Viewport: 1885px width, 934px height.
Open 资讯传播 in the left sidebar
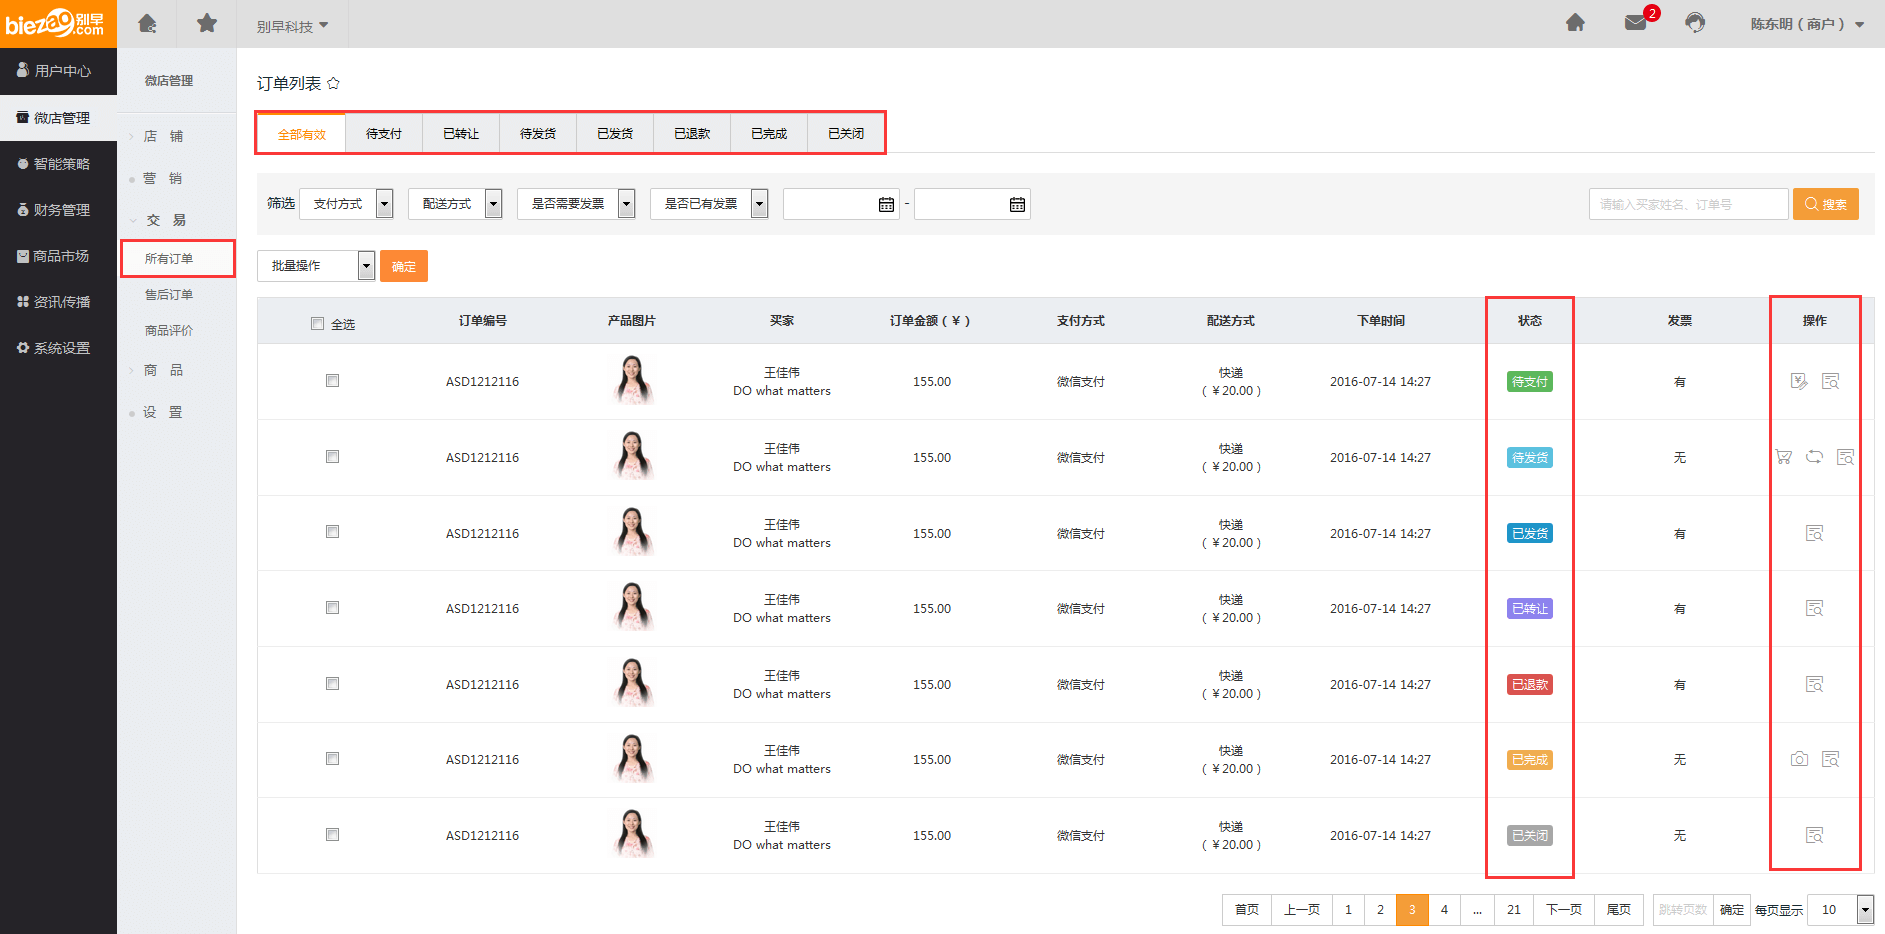coord(58,302)
